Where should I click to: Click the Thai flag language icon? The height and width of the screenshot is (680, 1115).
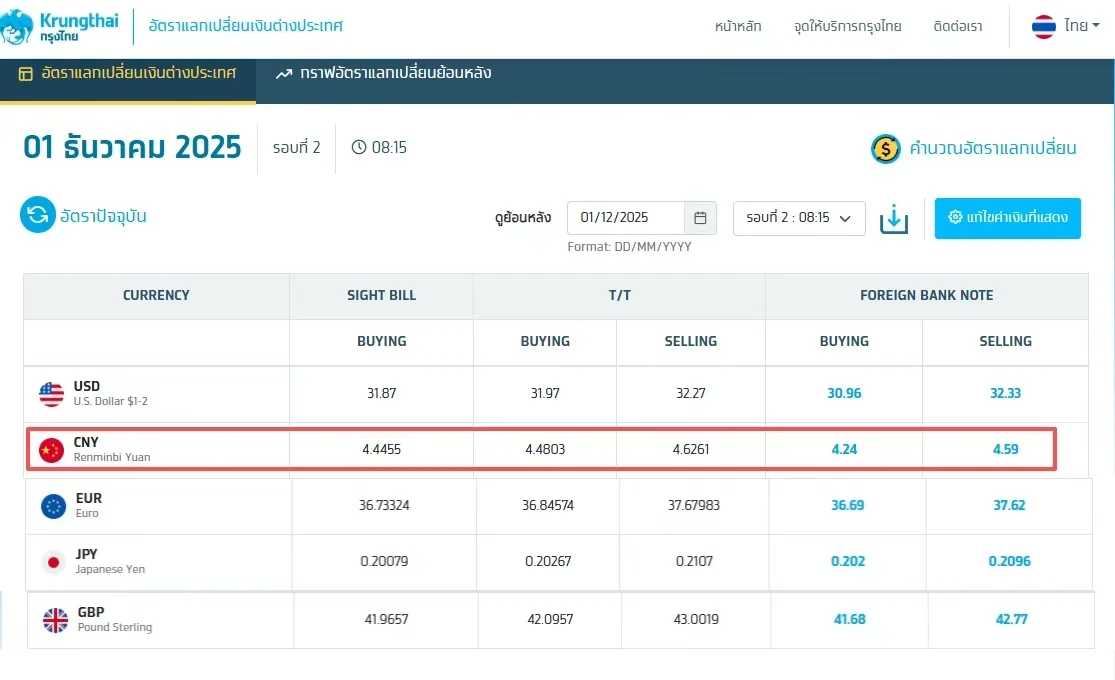pos(1043,26)
